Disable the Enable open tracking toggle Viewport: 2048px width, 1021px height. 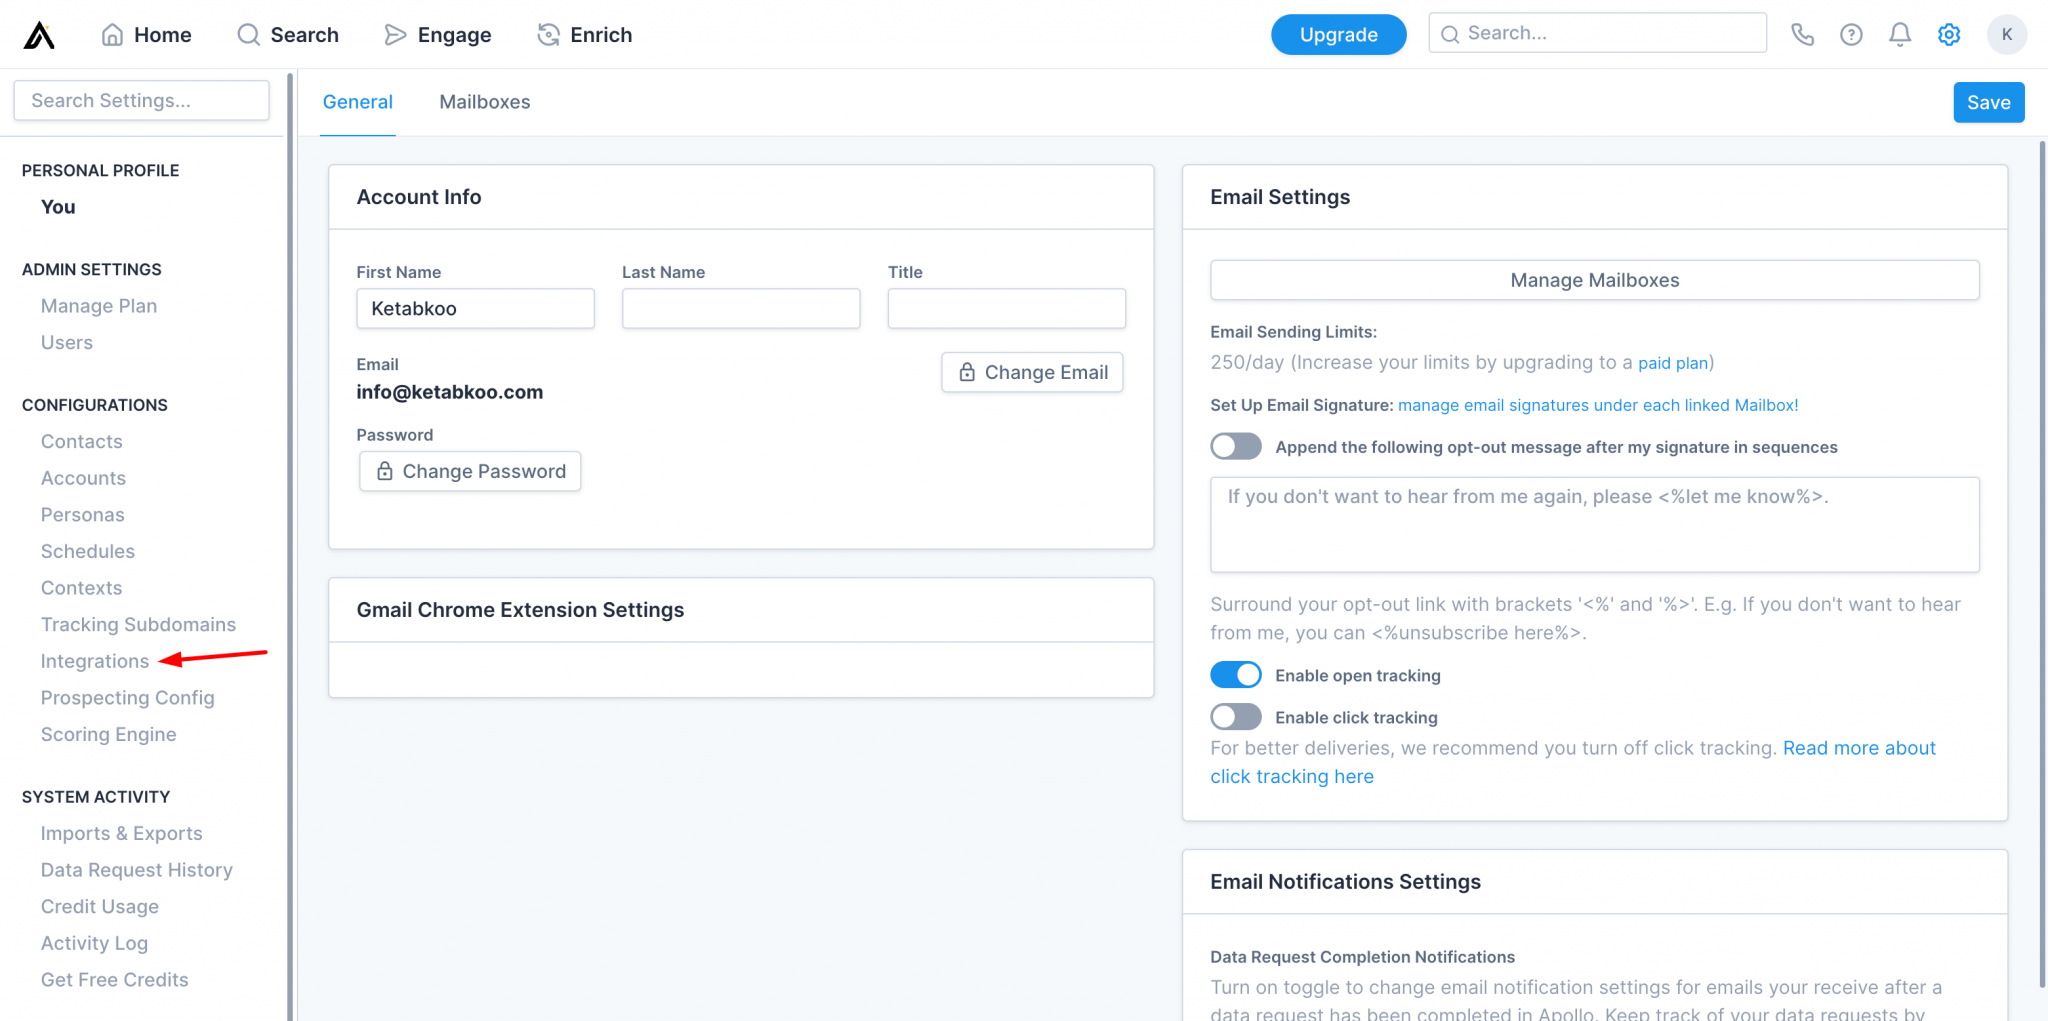click(x=1236, y=675)
